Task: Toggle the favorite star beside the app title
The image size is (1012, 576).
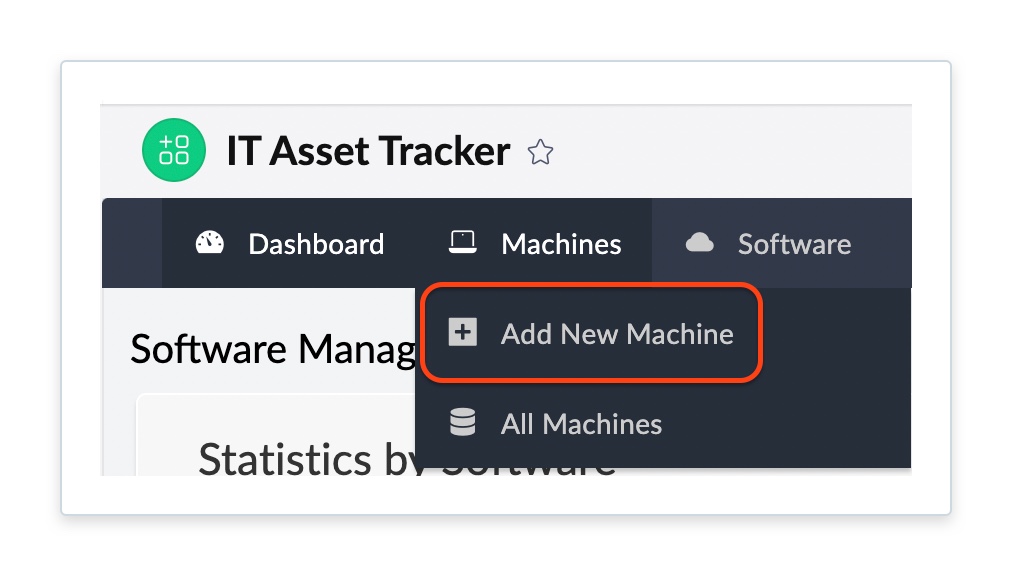Action: coord(540,152)
